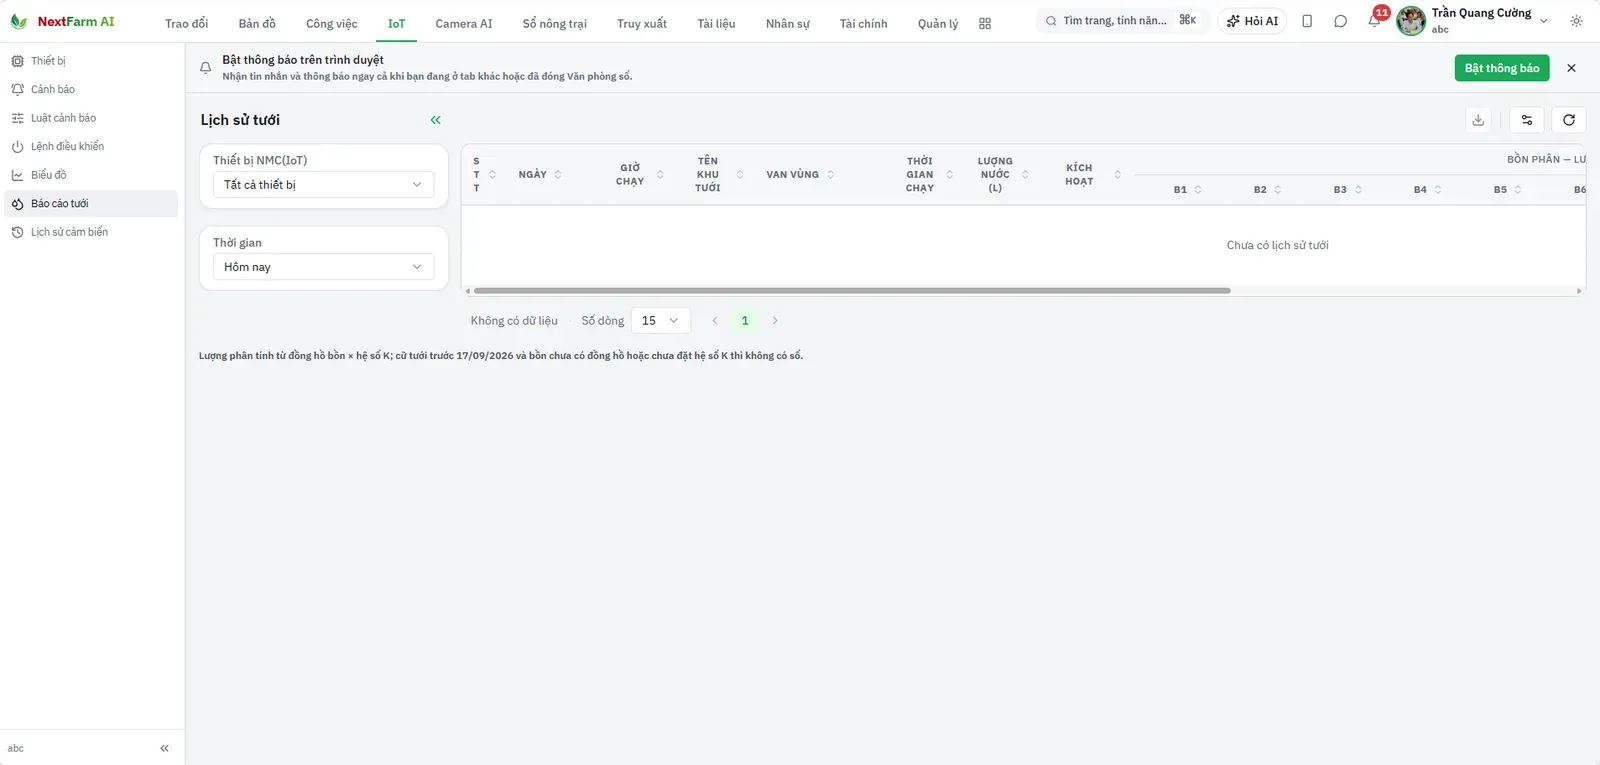Switch to the Camera AI tab

pos(464,24)
